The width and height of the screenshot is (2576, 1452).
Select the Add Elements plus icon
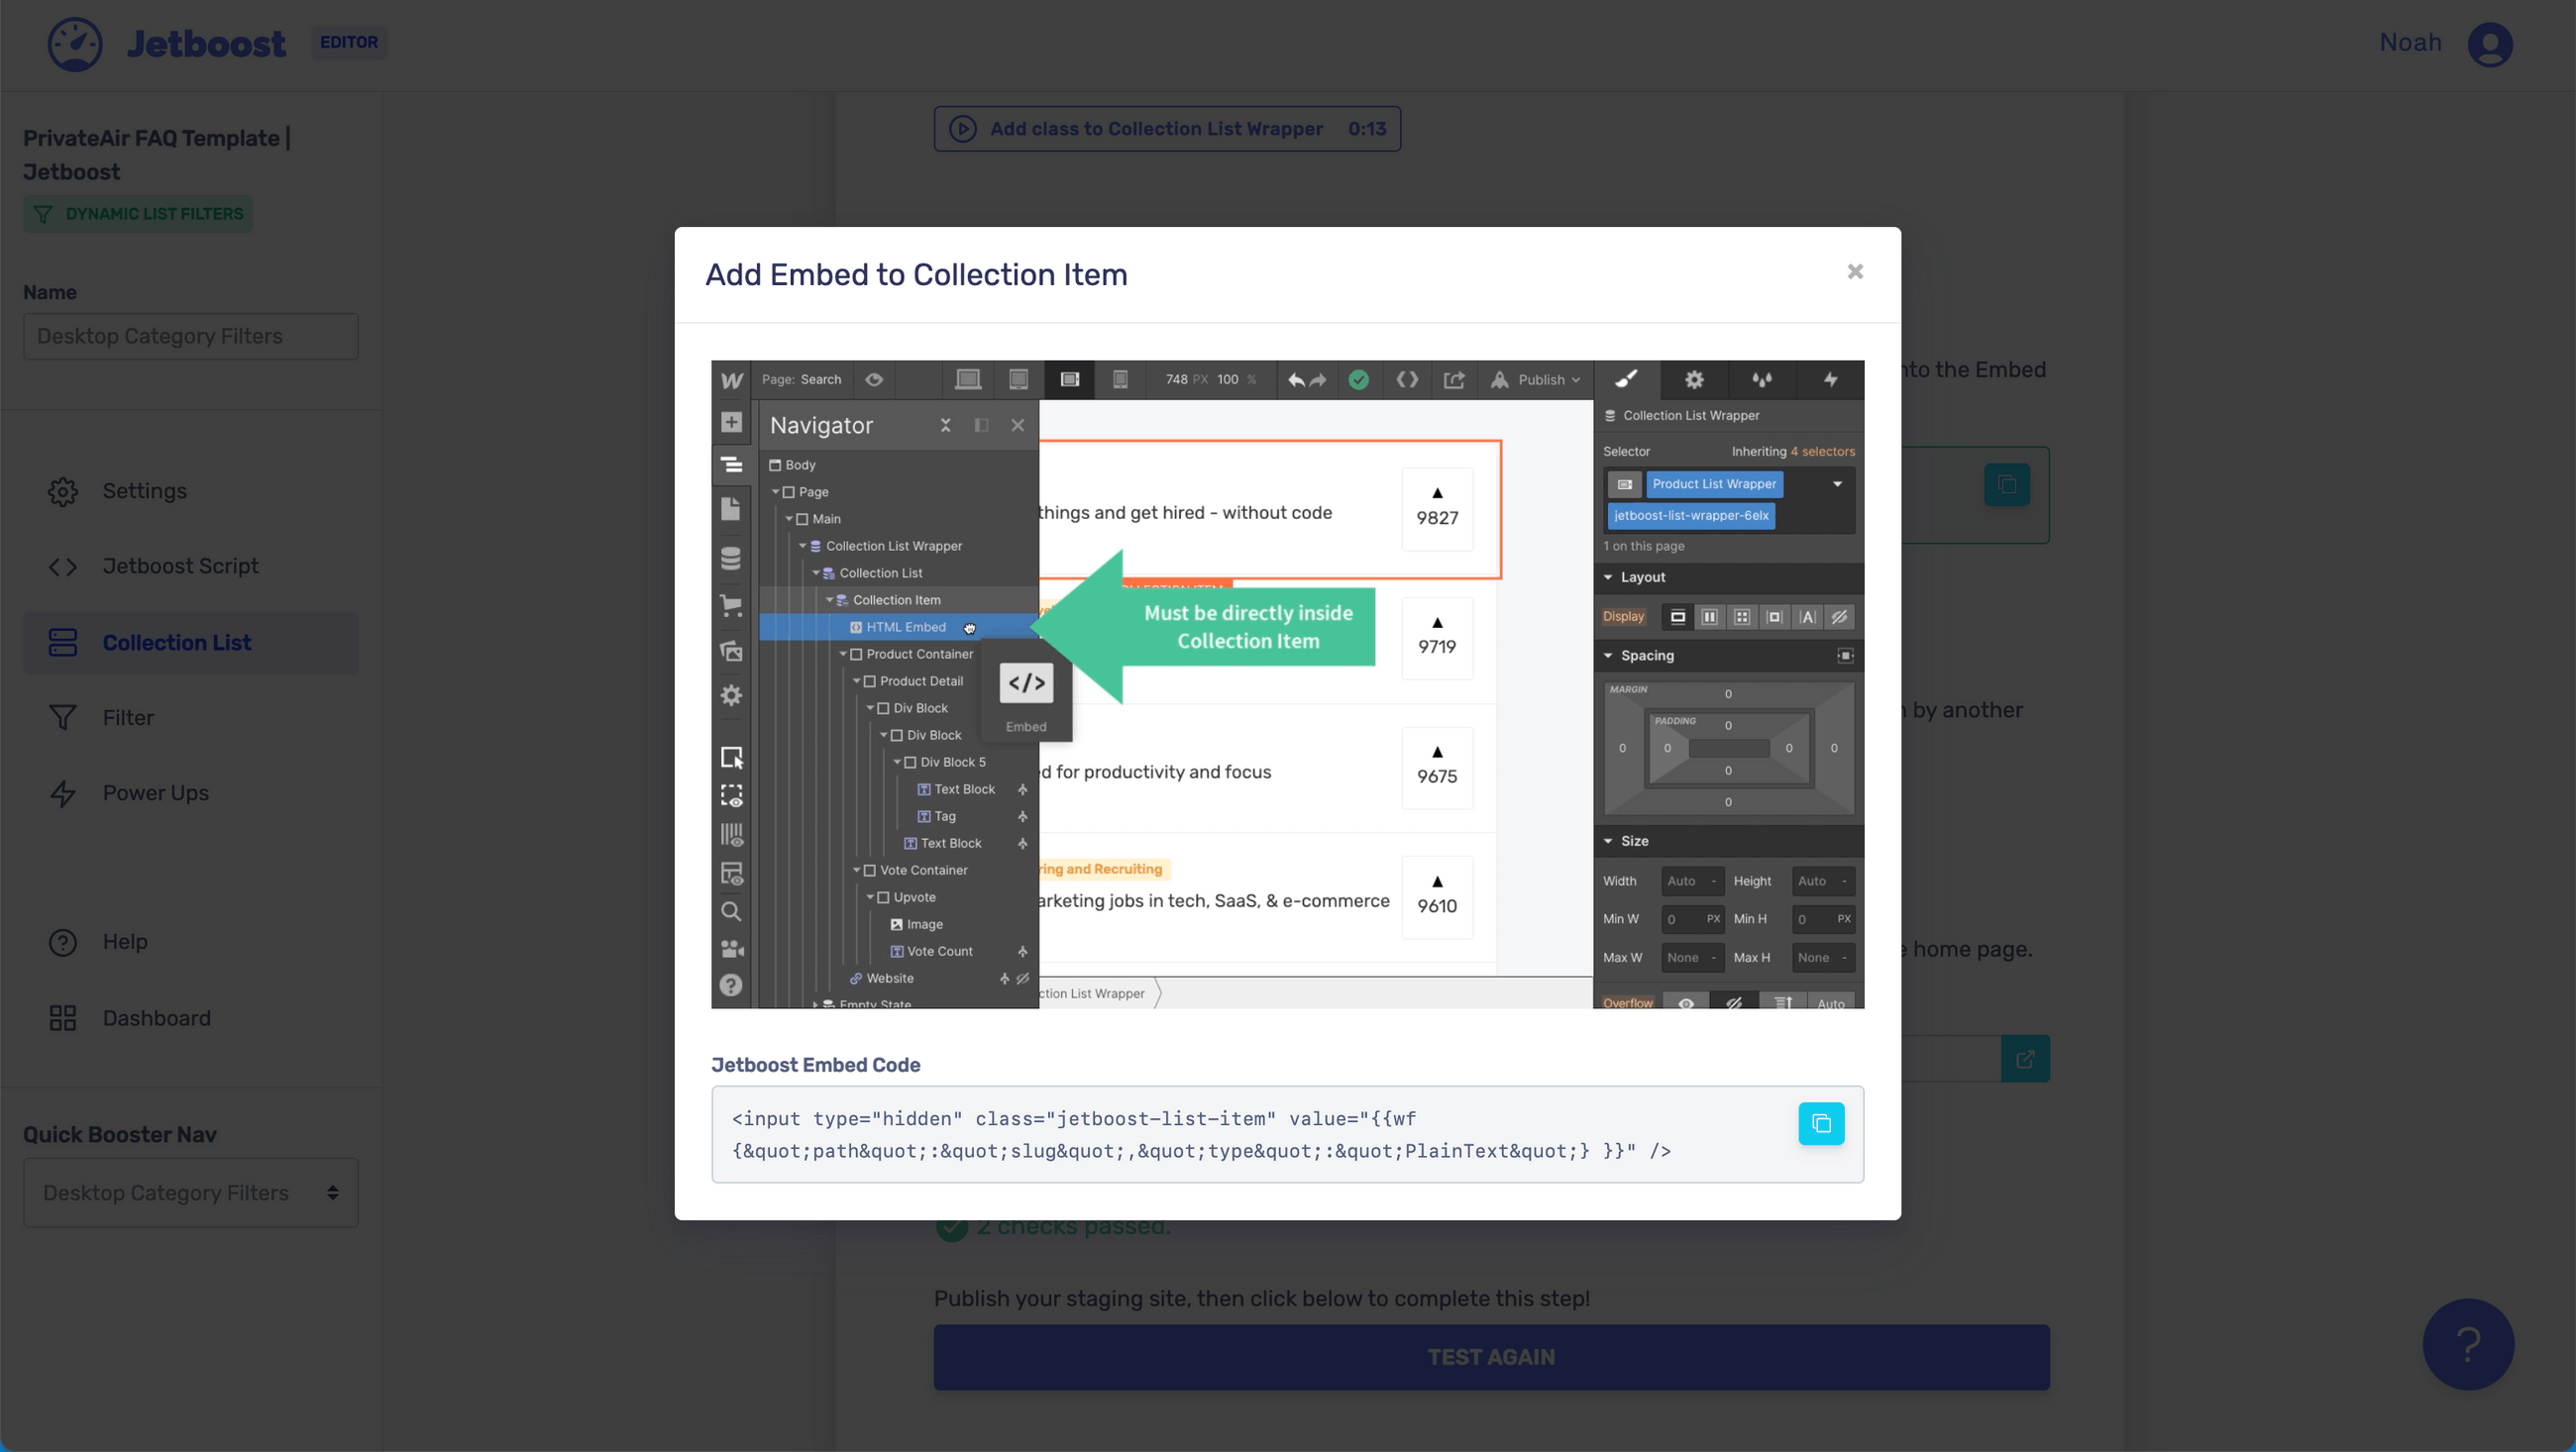click(730, 424)
